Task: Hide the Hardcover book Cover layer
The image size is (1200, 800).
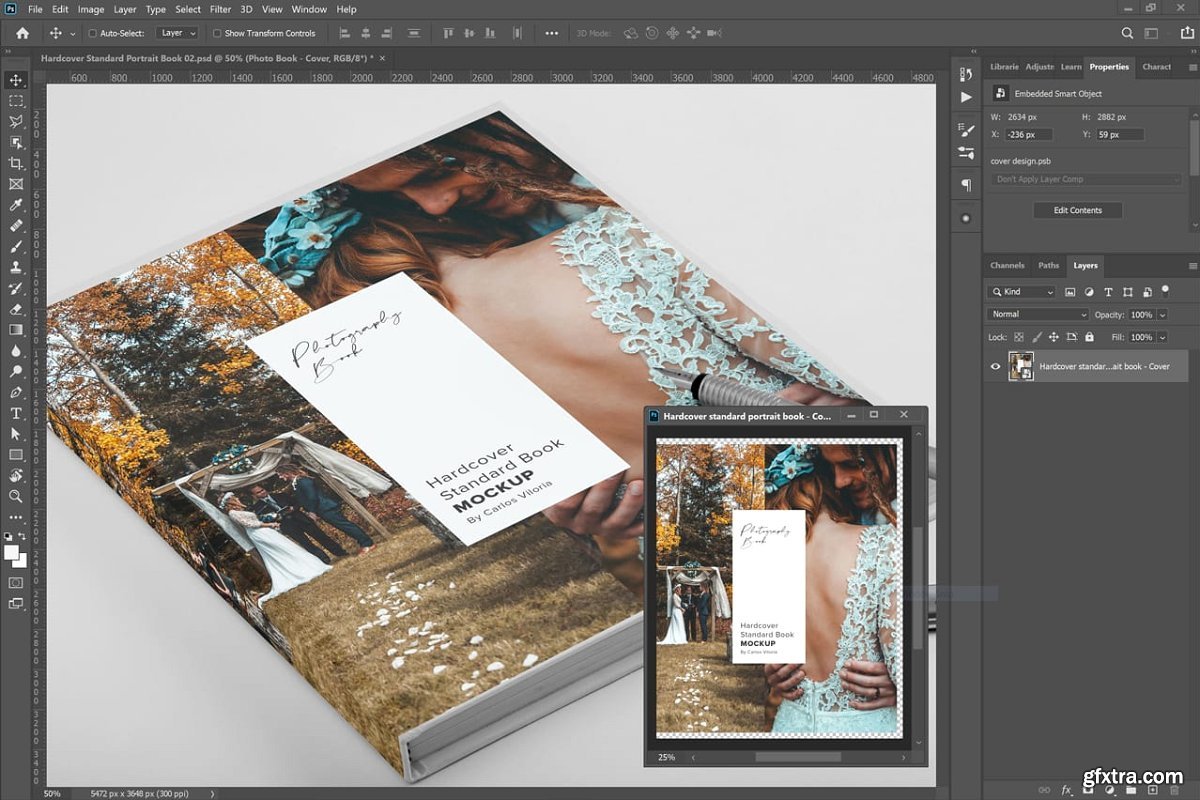Action: [x=995, y=367]
